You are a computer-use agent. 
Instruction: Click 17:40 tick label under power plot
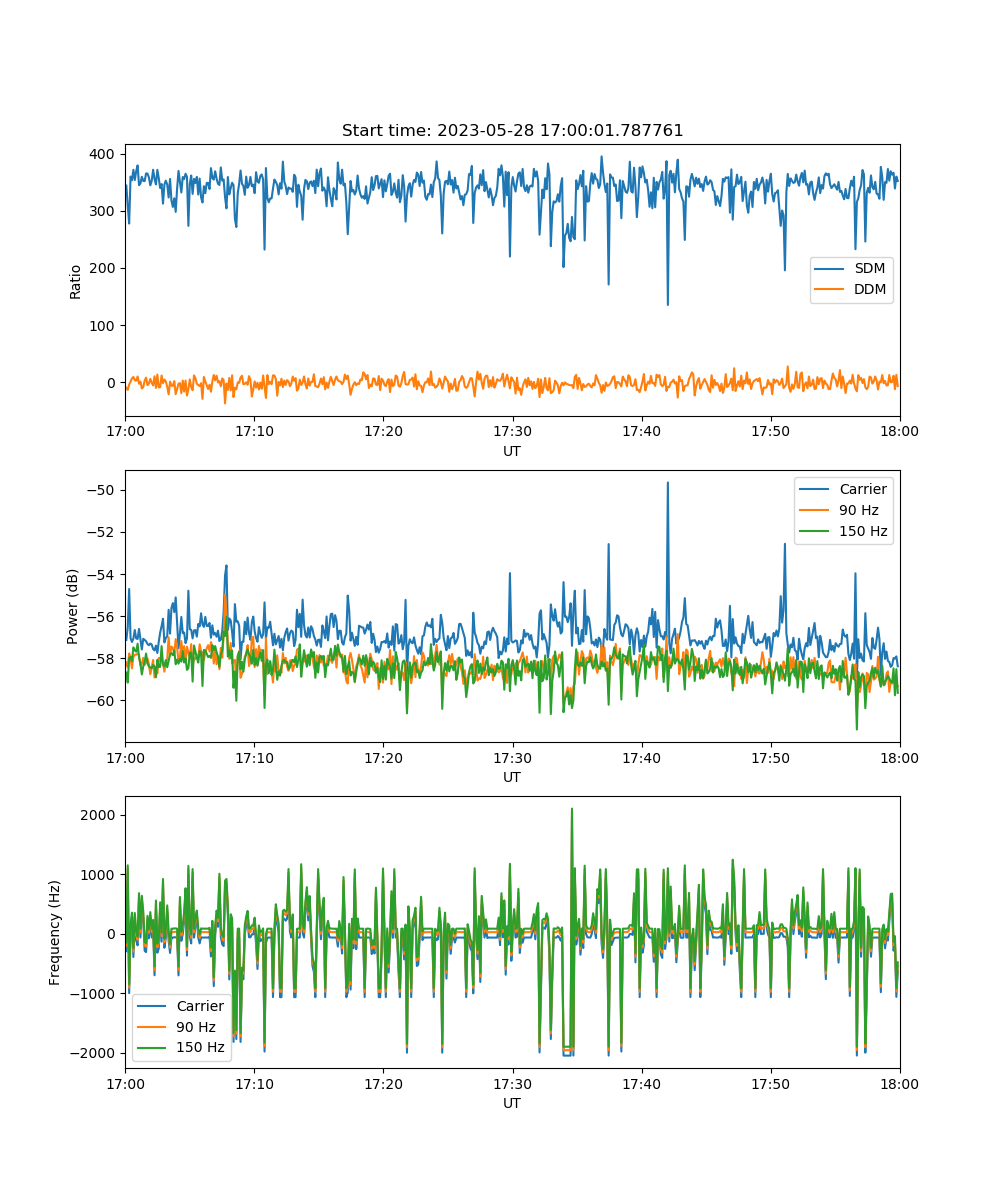642,756
